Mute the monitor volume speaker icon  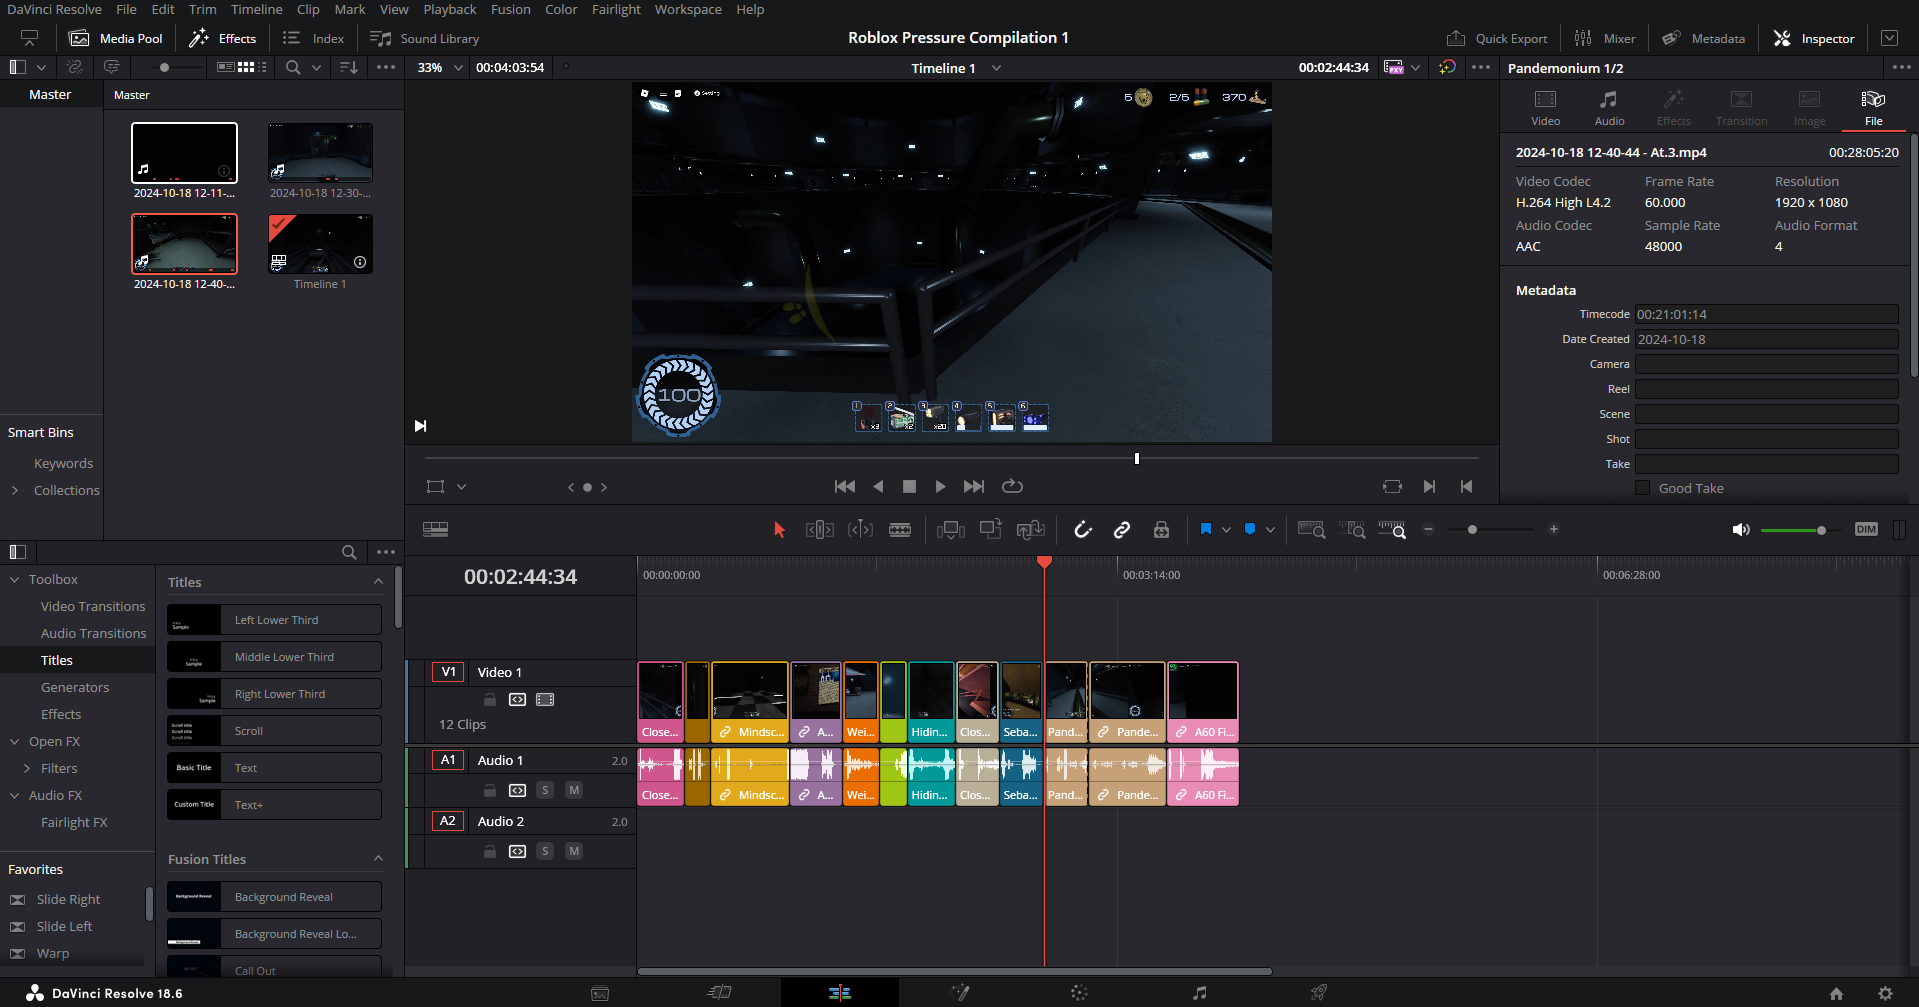[1741, 530]
